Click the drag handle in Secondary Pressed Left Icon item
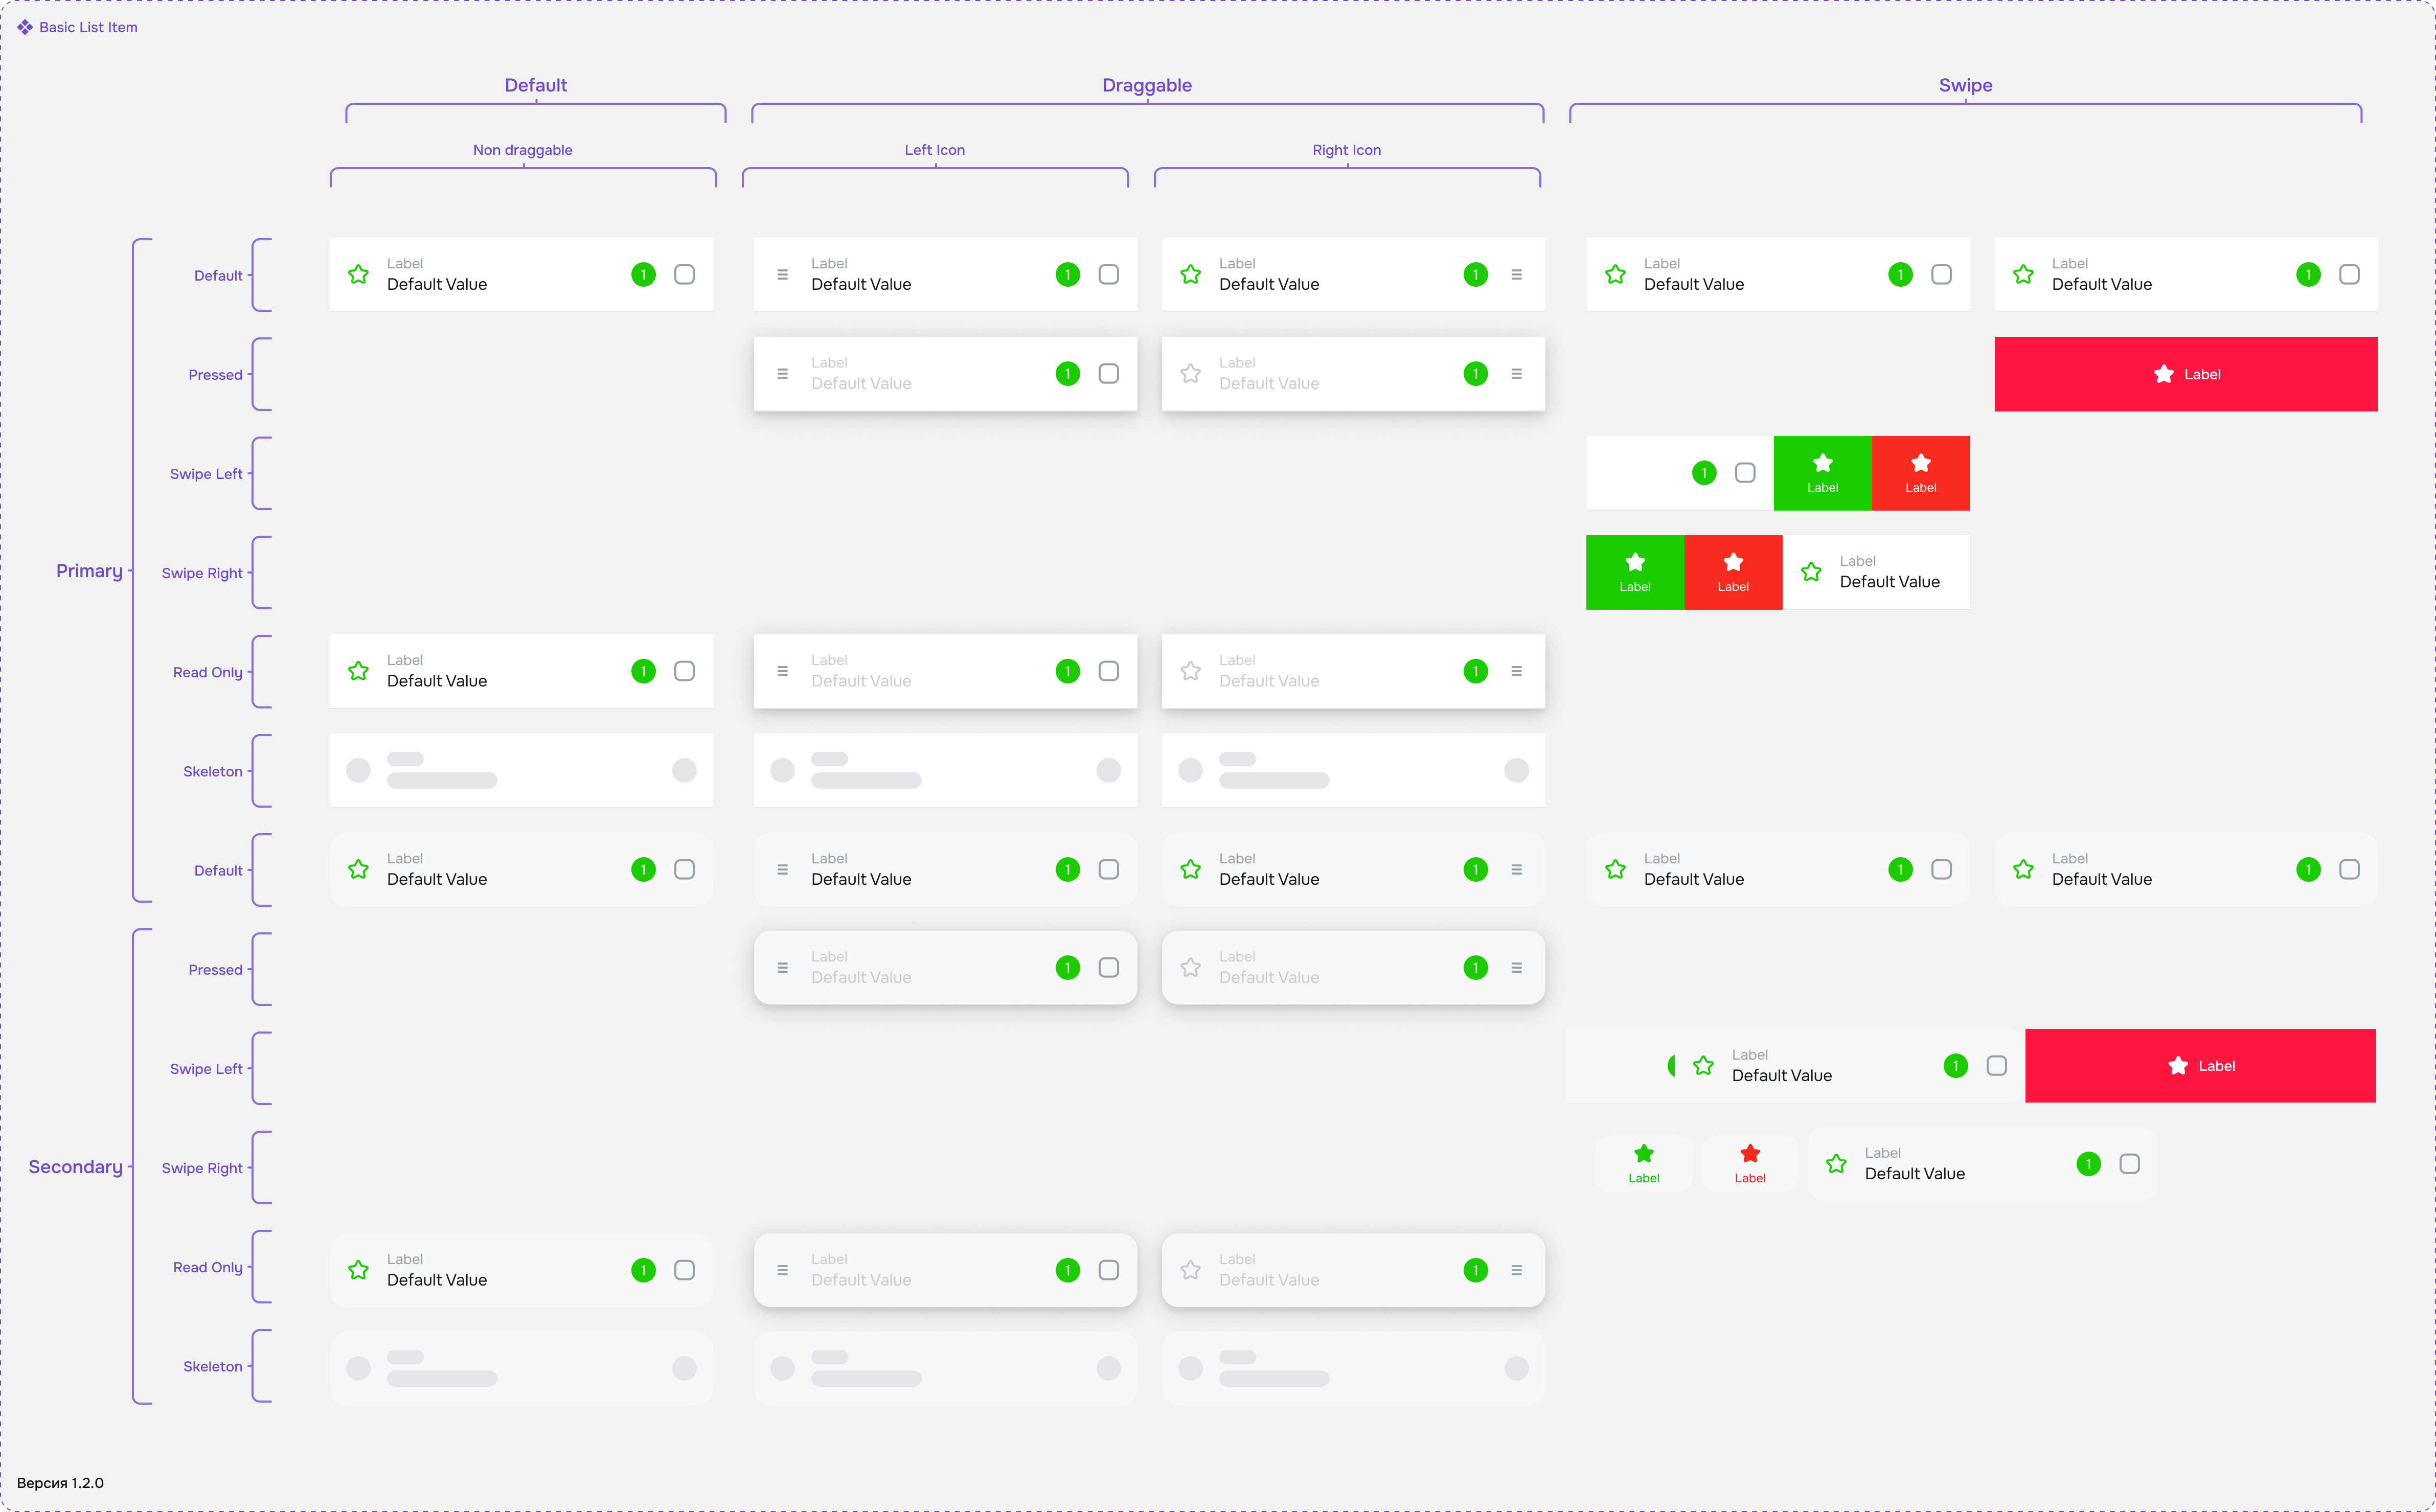Image resolution: width=2436 pixels, height=1512 pixels. 783,968
